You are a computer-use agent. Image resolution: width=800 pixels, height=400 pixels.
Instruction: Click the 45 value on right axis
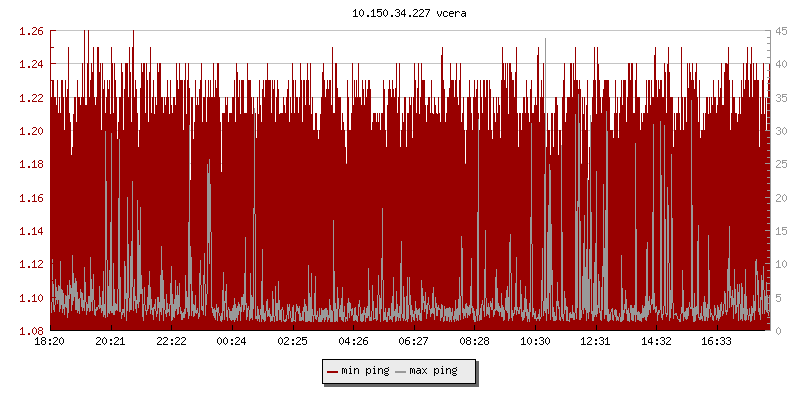tap(780, 31)
